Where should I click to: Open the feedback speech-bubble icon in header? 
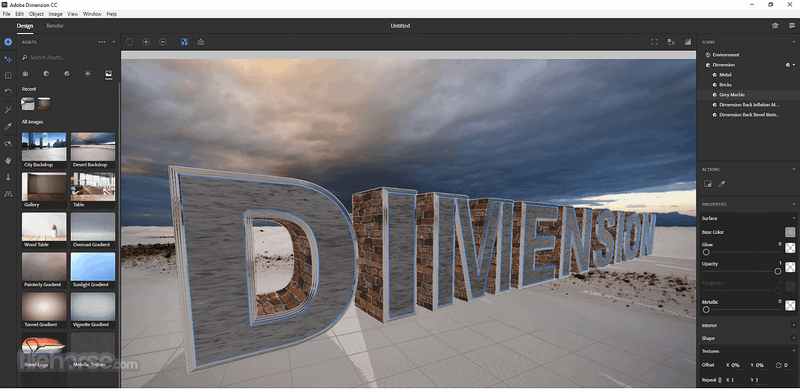point(792,26)
